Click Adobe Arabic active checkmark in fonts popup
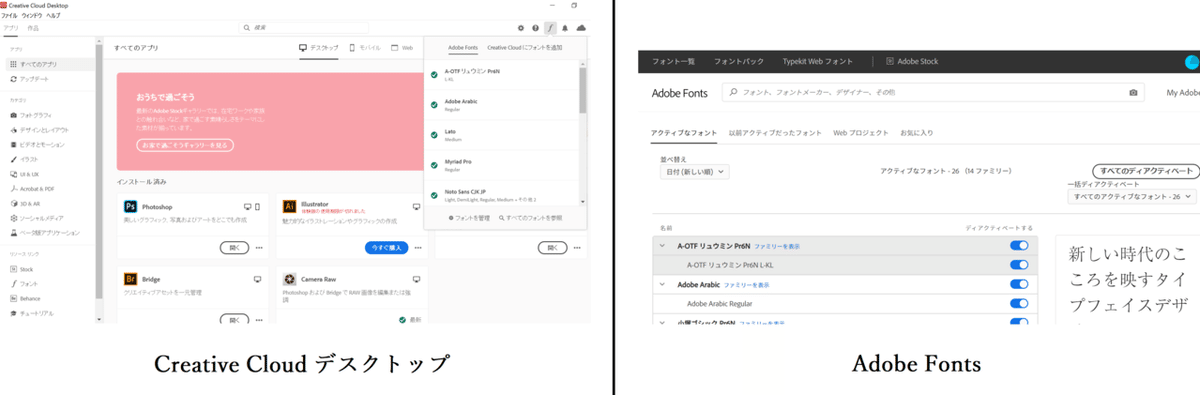The image size is (1200, 395). coord(434,104)
